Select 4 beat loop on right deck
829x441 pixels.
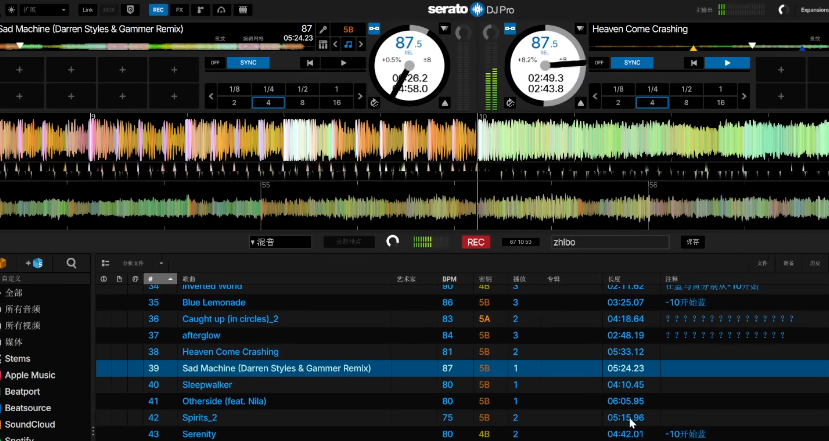click(x=652, y=103)
